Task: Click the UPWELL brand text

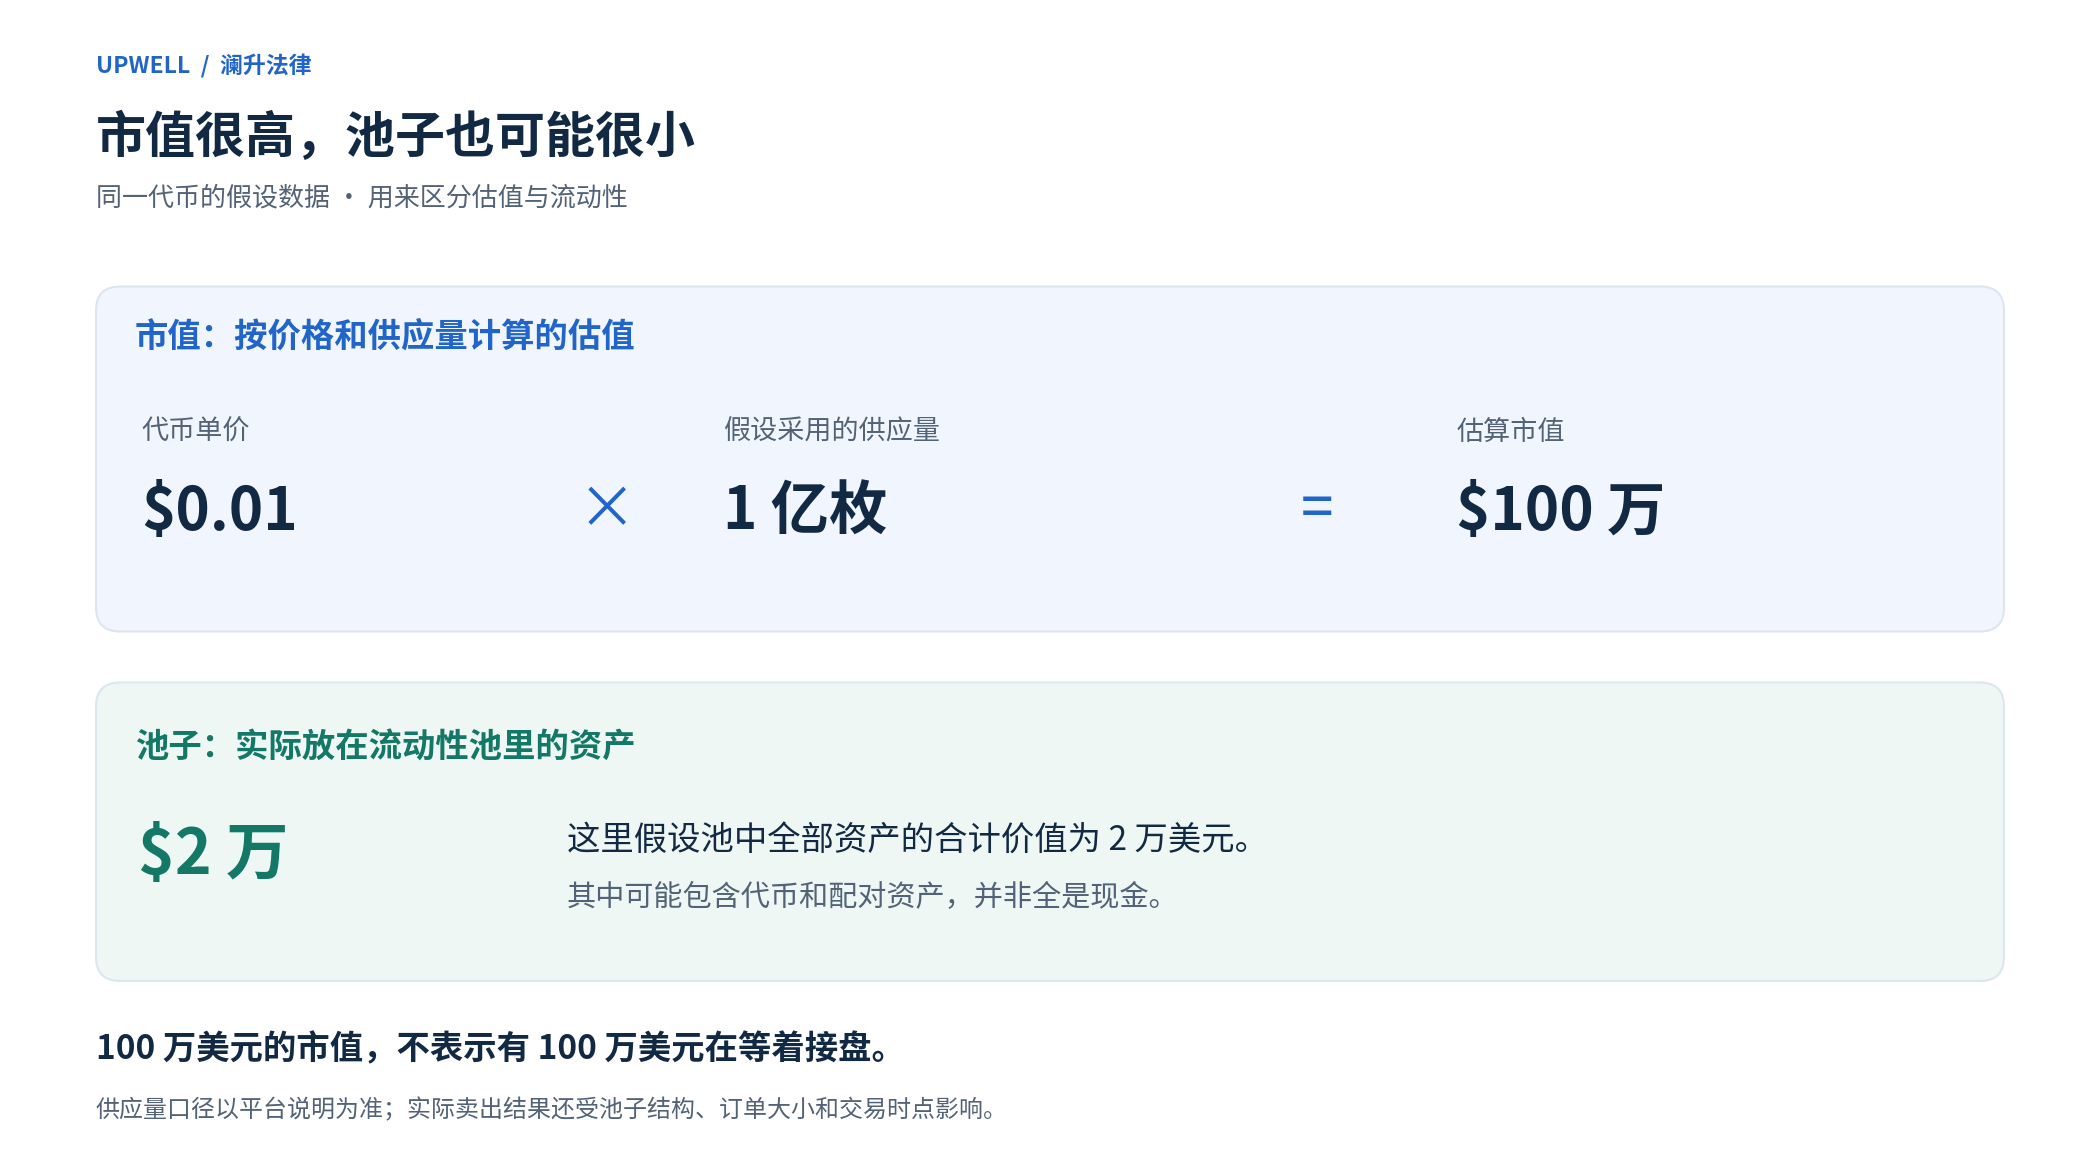Action: click(x=143, y=65)
